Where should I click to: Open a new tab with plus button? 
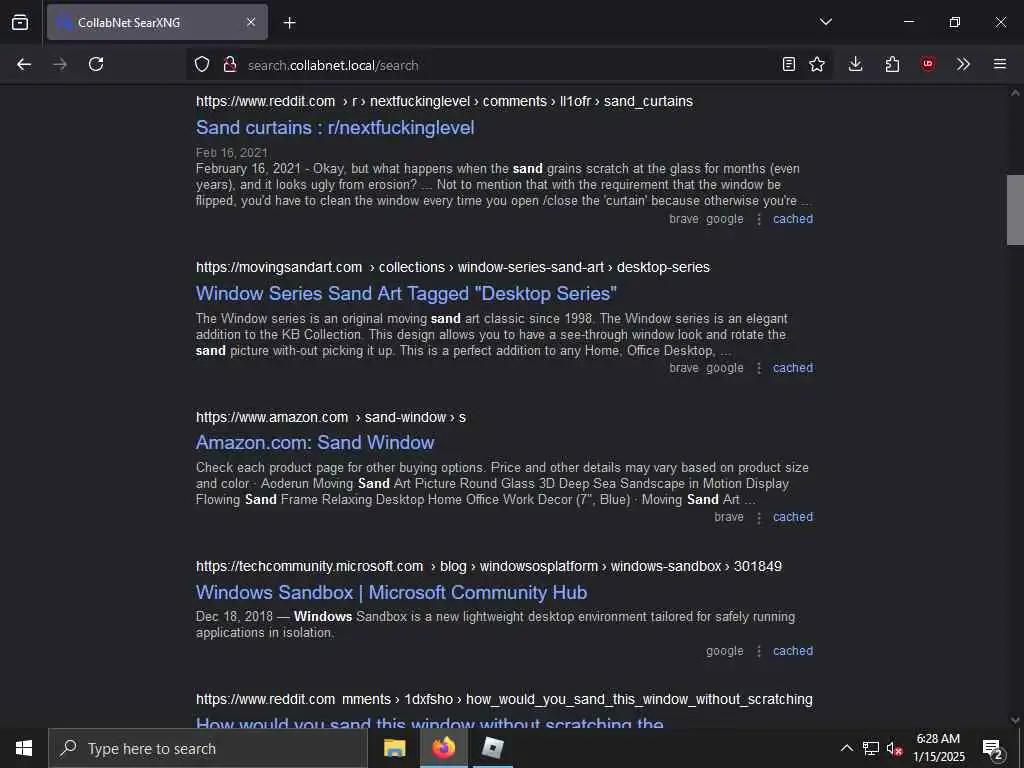point(290,23)
